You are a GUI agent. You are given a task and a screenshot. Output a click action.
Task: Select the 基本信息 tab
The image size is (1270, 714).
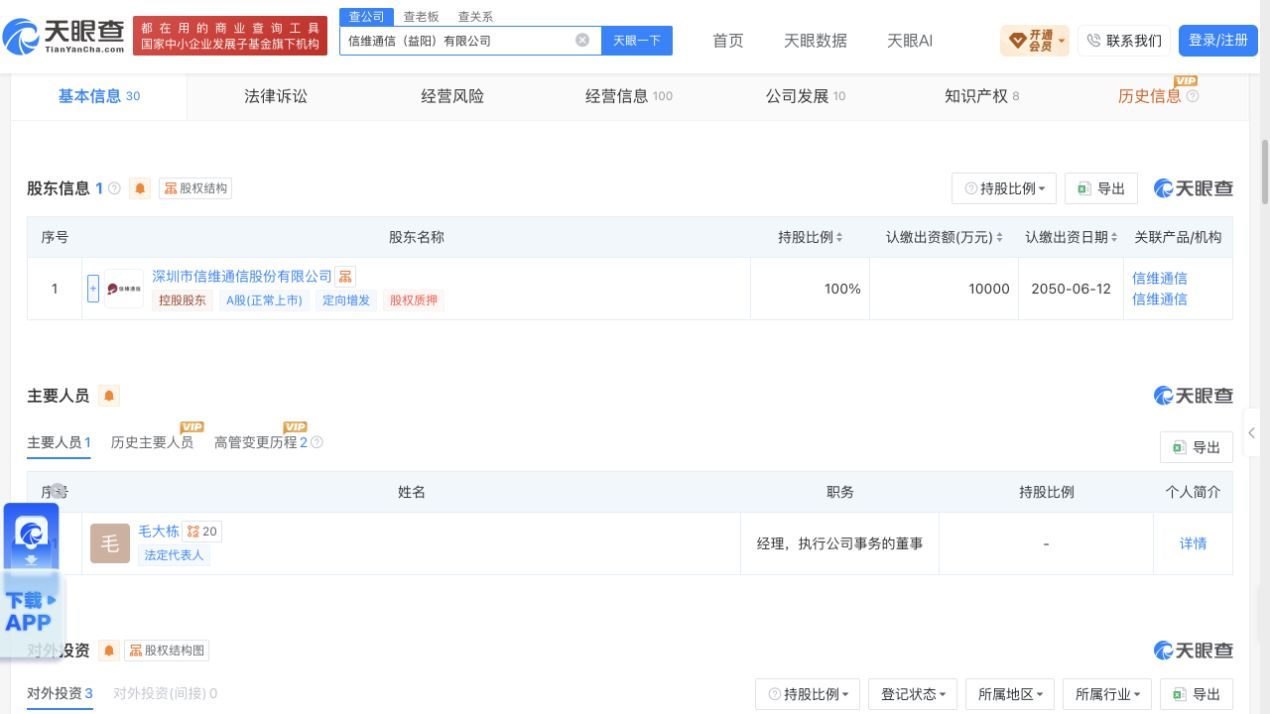pyautogui.click(x=99, y=96)
